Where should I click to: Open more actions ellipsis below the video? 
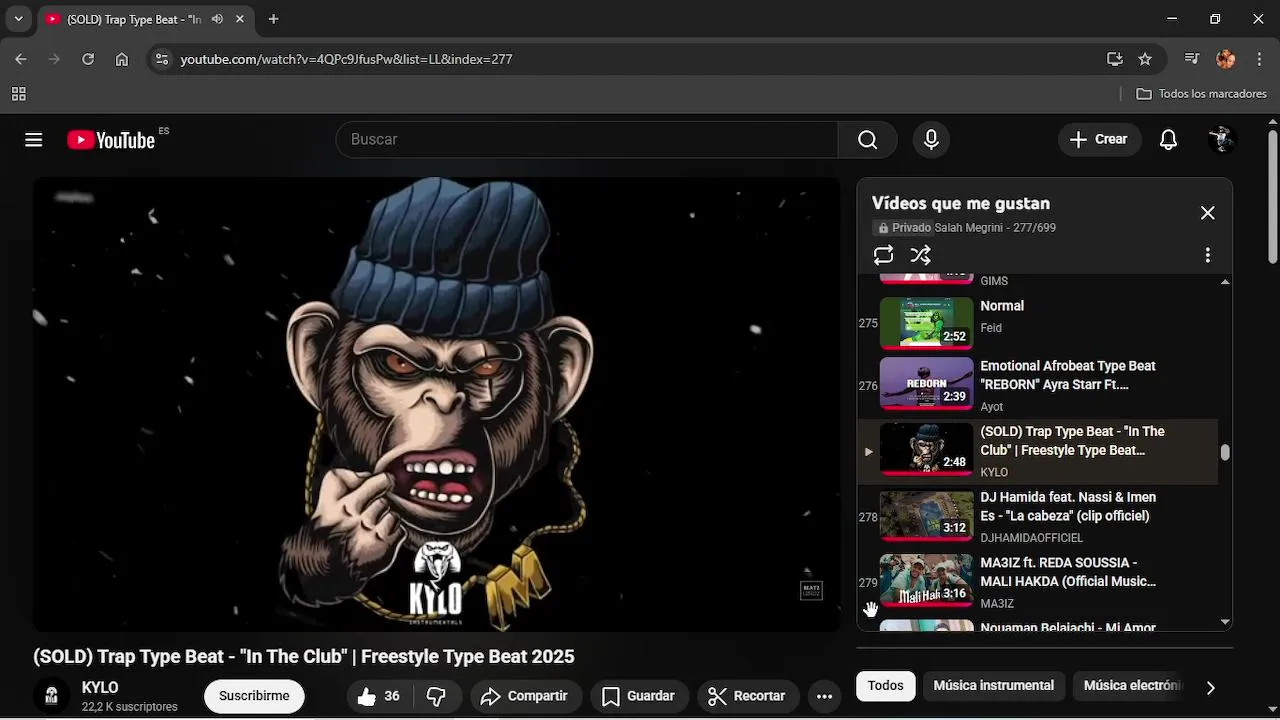pyautogui.click(x=824, y=696)
